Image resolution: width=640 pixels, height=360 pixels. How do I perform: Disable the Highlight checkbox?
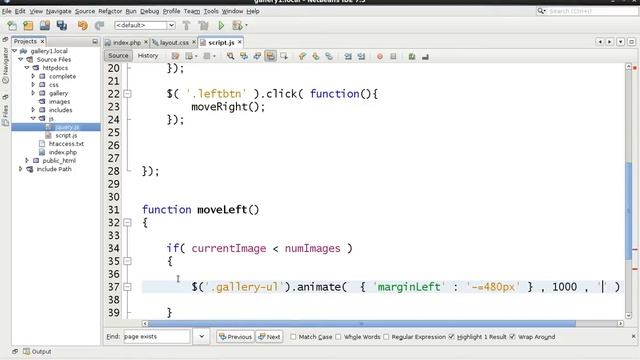click(451, 337)
